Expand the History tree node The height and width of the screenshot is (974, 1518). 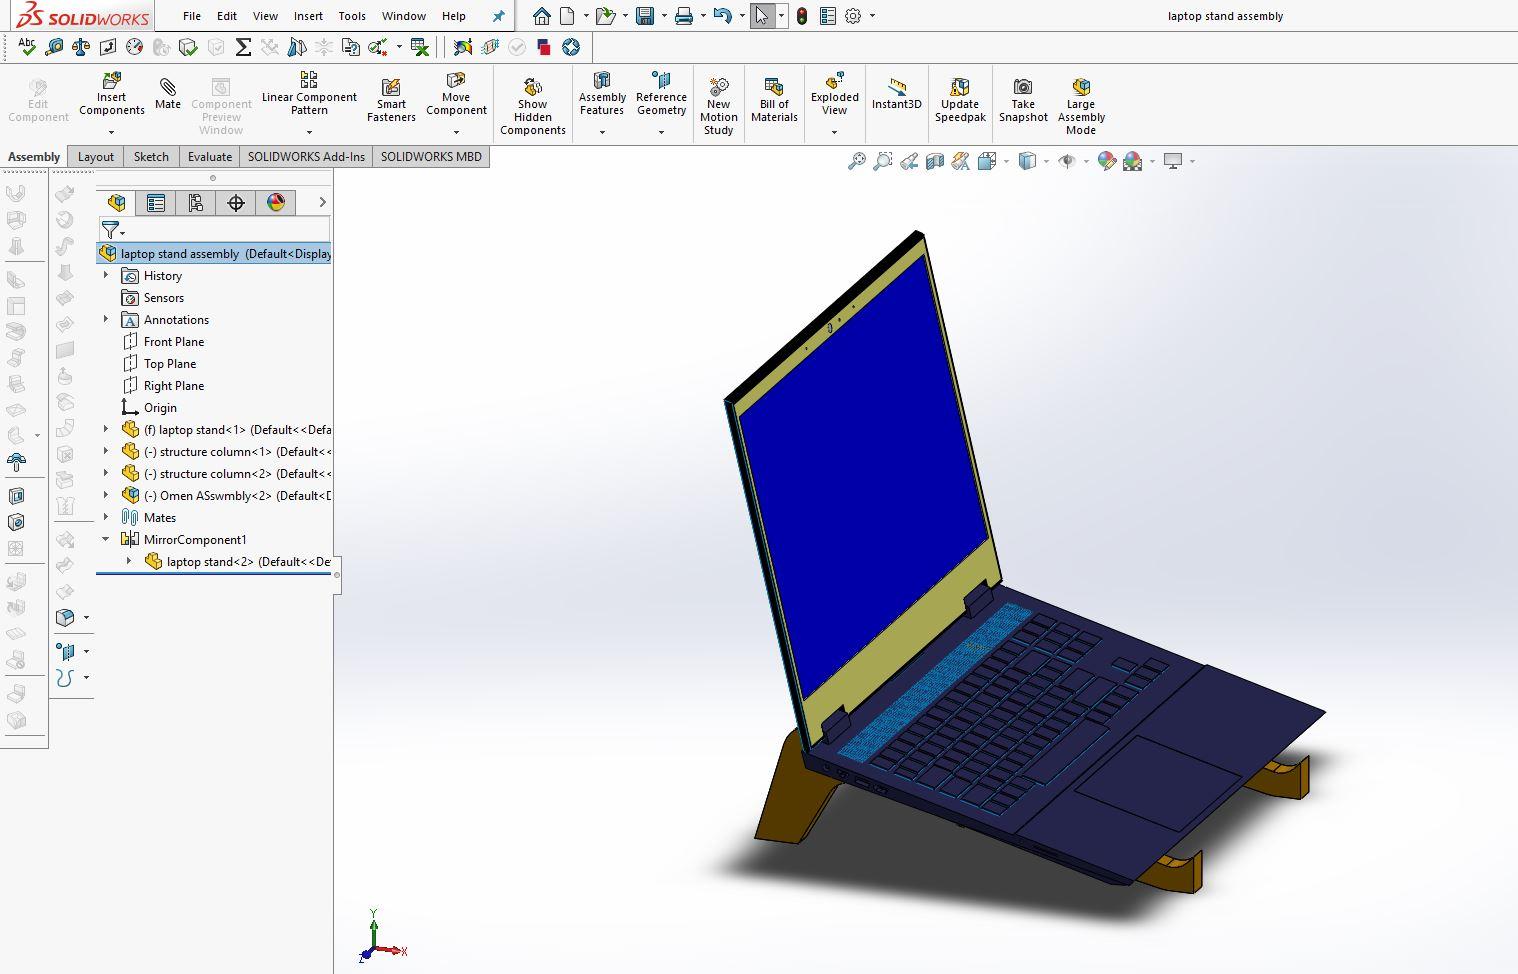click(x=107, y=275)
